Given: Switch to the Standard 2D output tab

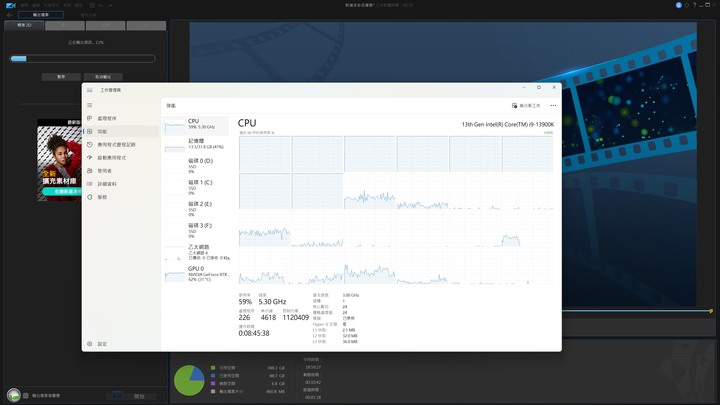Looking at the screenshot, I should pos(24,25).
